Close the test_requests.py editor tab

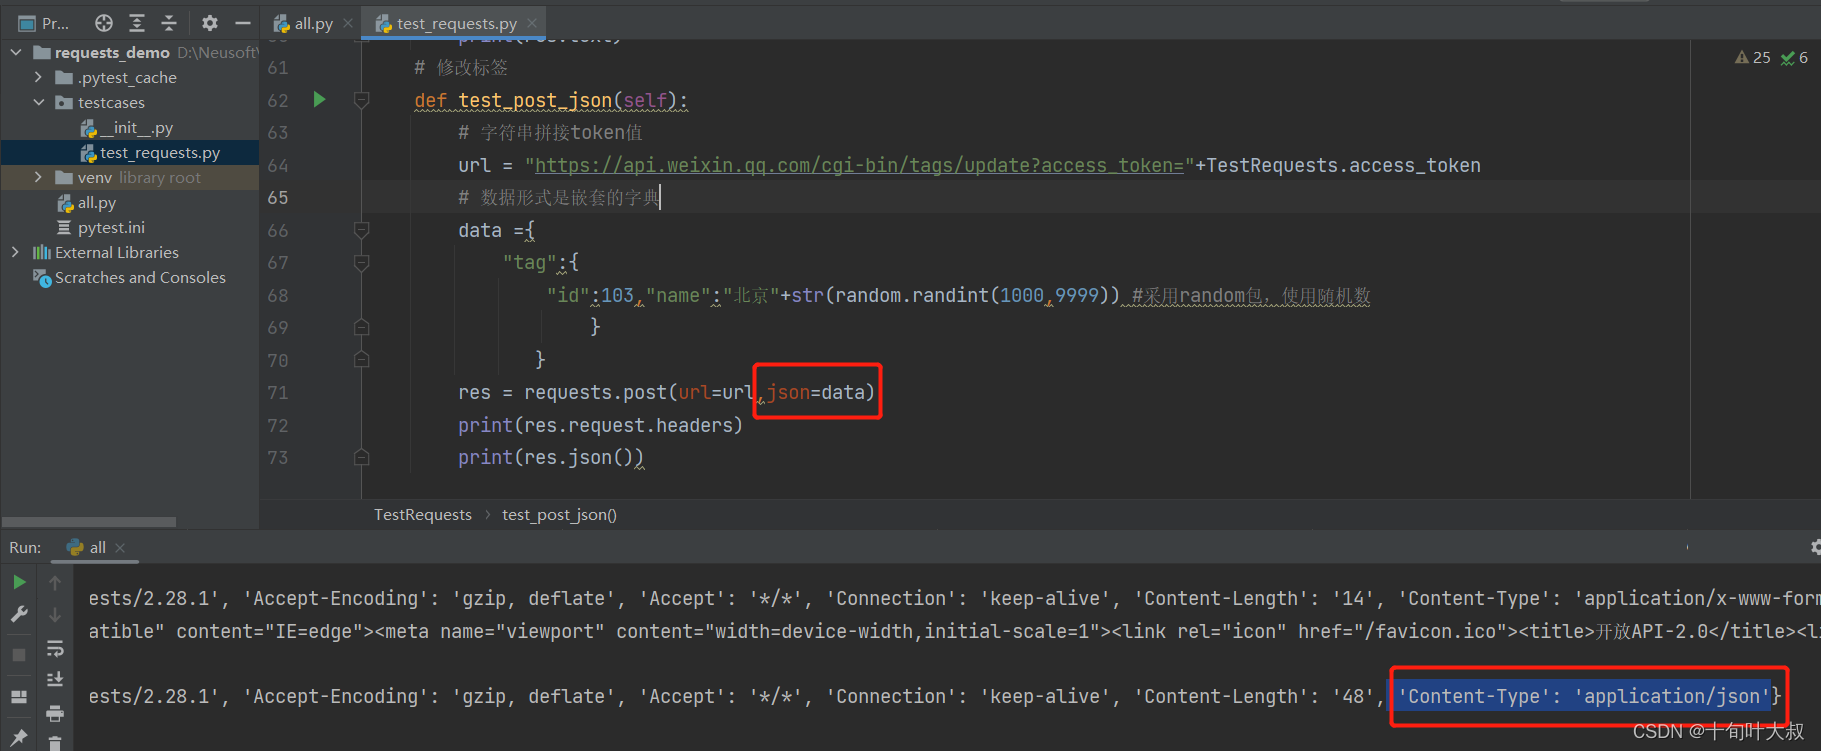(532, 23)
